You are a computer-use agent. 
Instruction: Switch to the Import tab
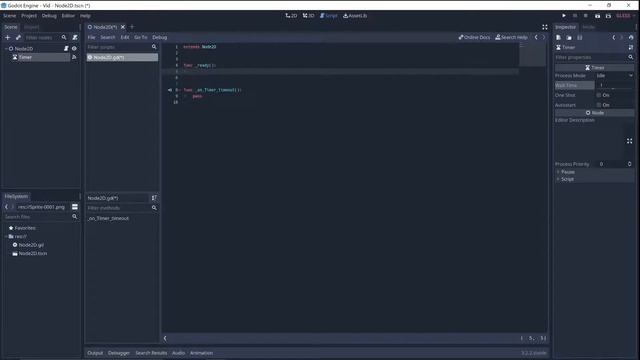click(x=31, y=27)
